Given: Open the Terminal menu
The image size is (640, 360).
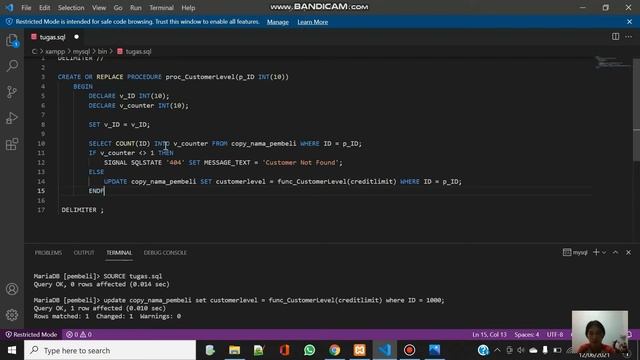Looking at the screenshot, I should tap(161, 8).
